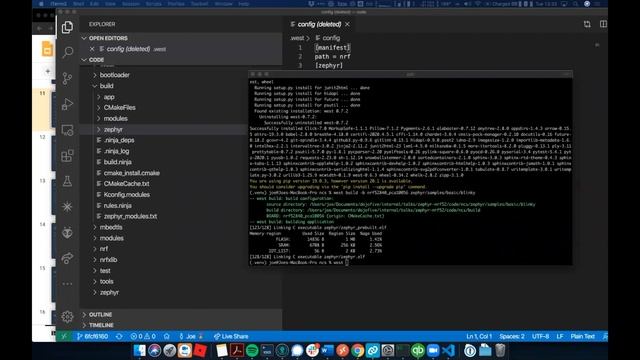640x360 pixels.
Task: Open the Run and Debug view
Action: point(67,104)
